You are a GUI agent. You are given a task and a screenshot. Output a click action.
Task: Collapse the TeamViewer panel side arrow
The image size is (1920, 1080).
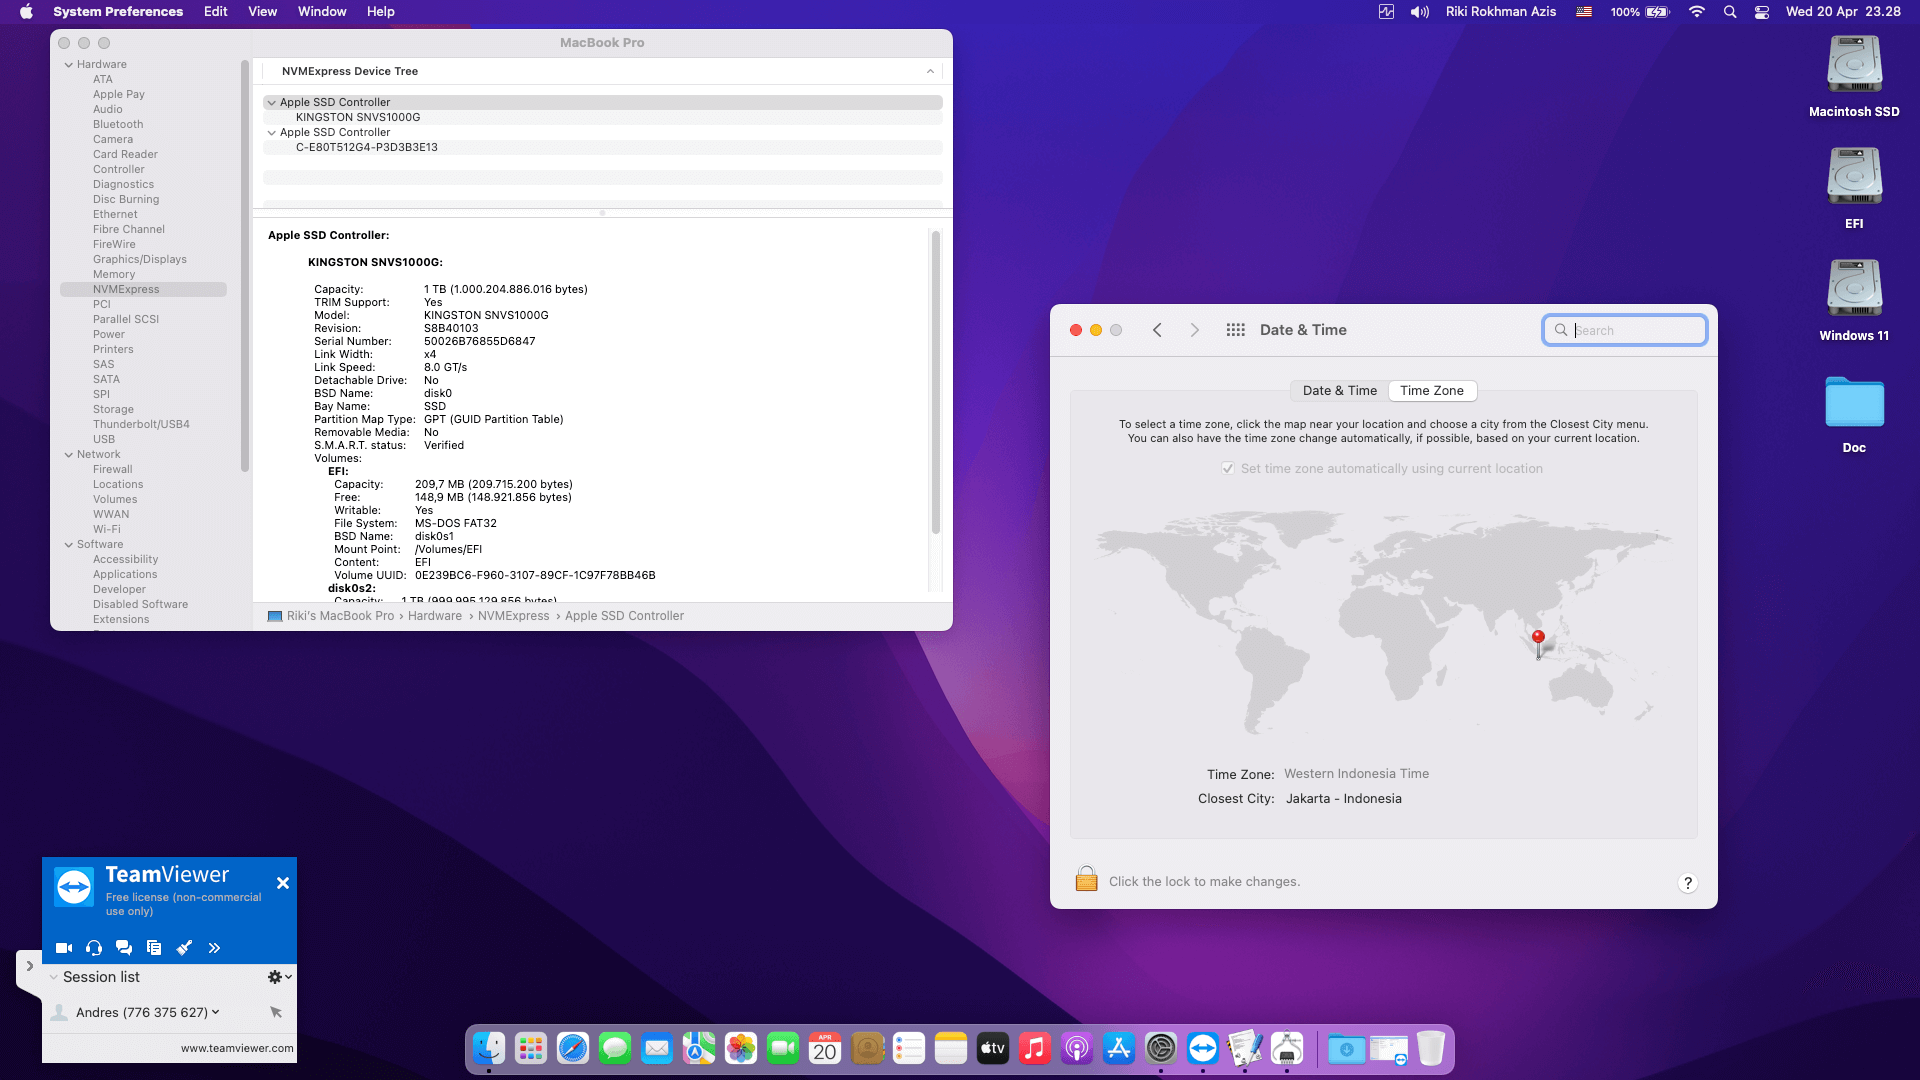point(29,966)
